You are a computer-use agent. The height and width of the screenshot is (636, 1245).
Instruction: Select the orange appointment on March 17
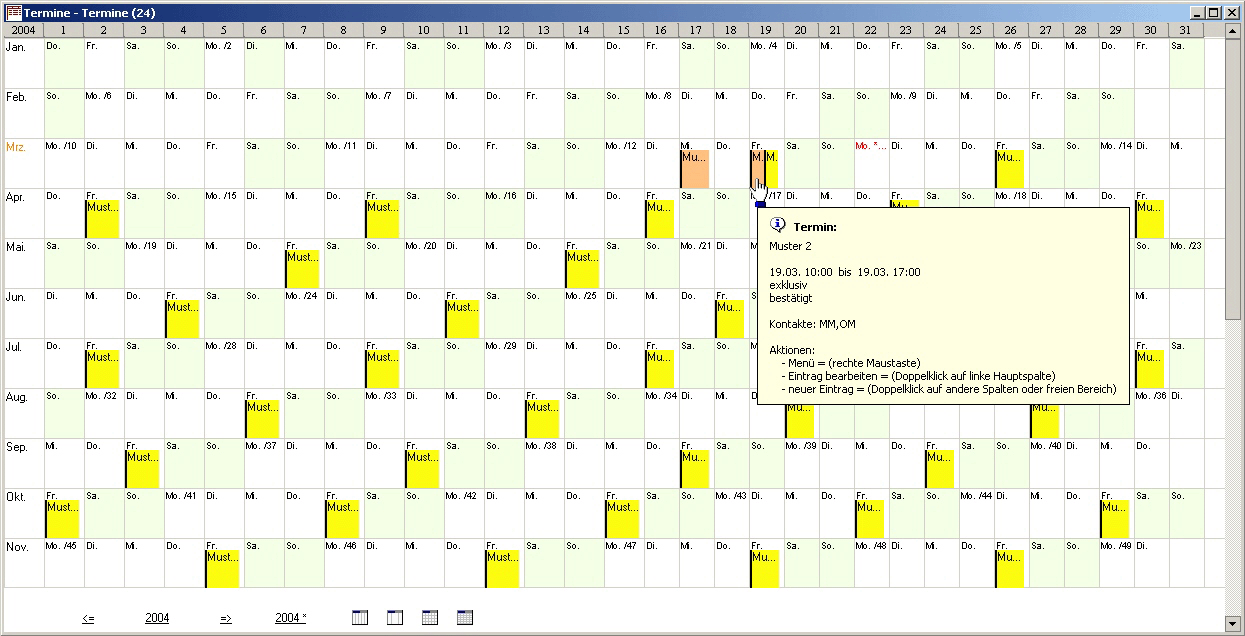pyautogui.click(x=695, y=169)
